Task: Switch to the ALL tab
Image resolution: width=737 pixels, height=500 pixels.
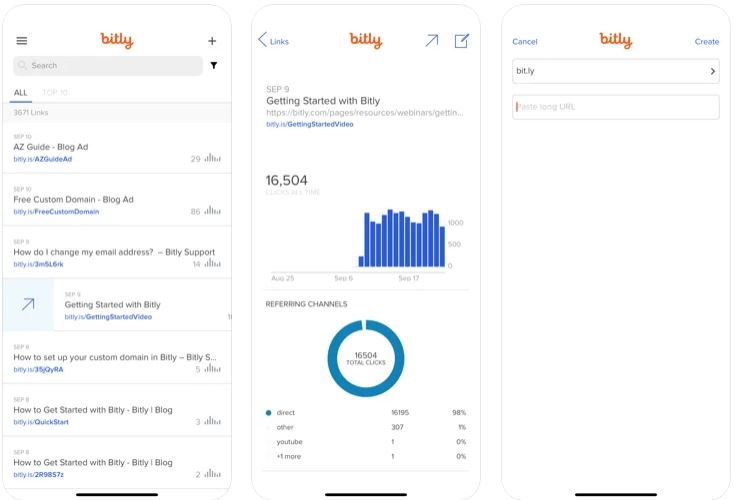Action: tap(20, 93)
